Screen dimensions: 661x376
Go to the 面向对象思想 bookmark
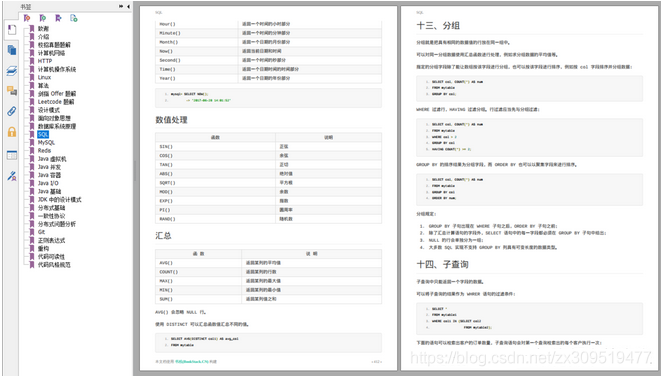pyautogui.click(x=54, y=118)
